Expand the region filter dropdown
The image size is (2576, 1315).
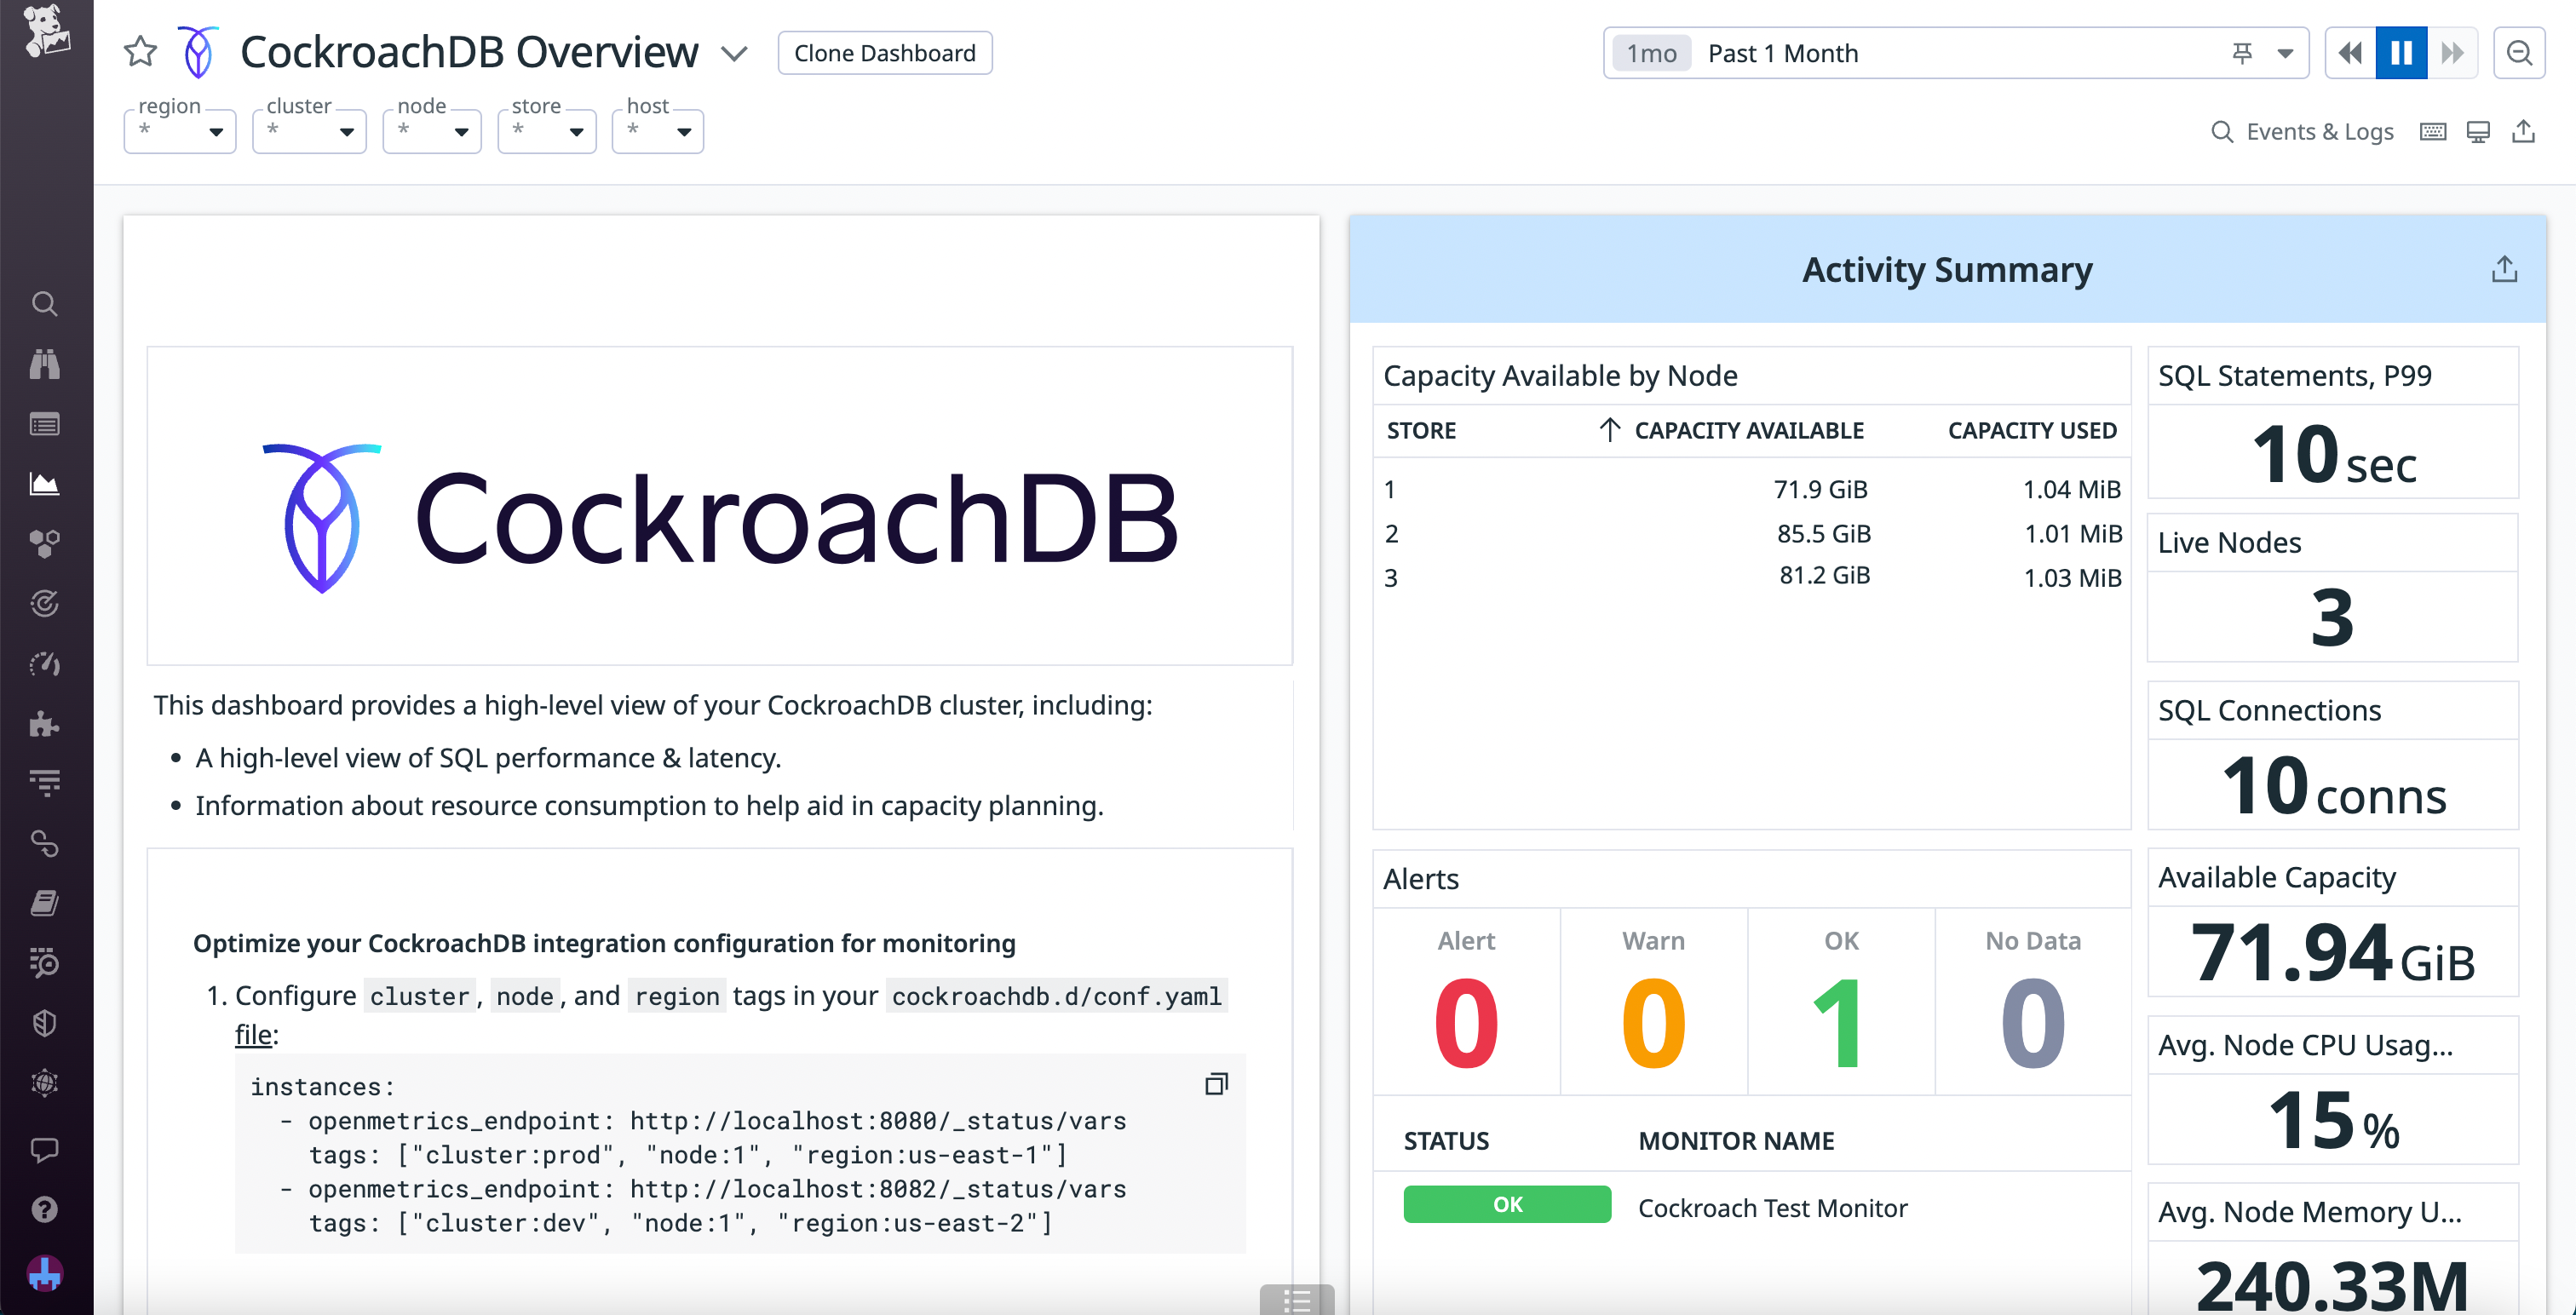point(179,131)
